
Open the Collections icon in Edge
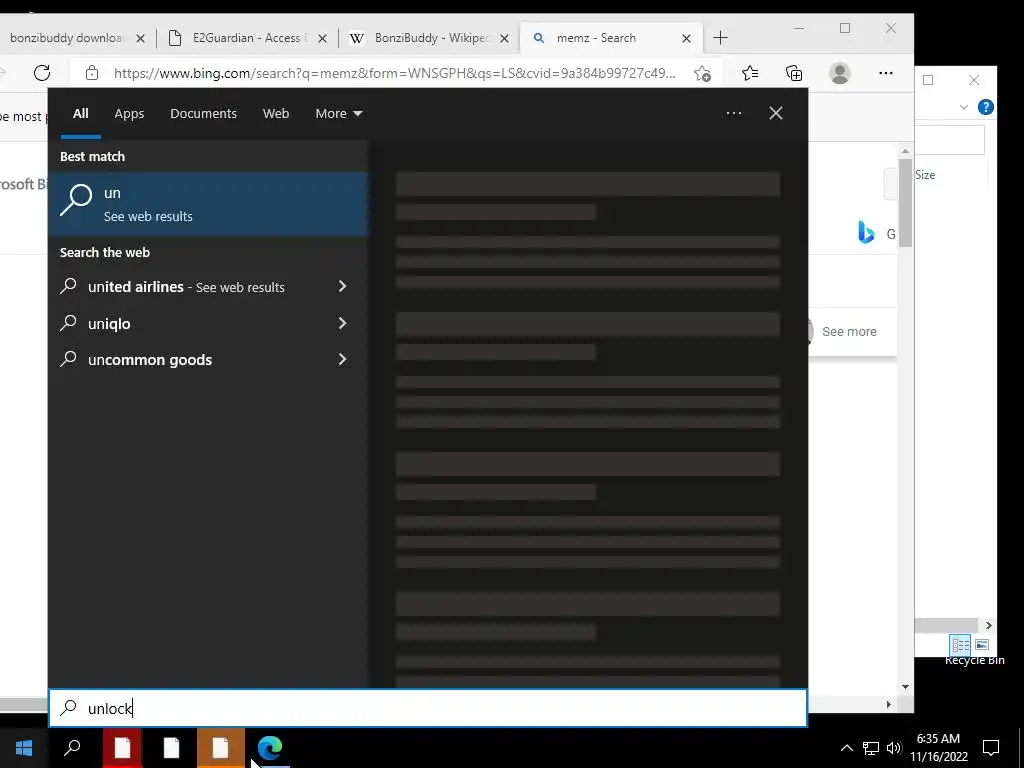tap(794, 73)
